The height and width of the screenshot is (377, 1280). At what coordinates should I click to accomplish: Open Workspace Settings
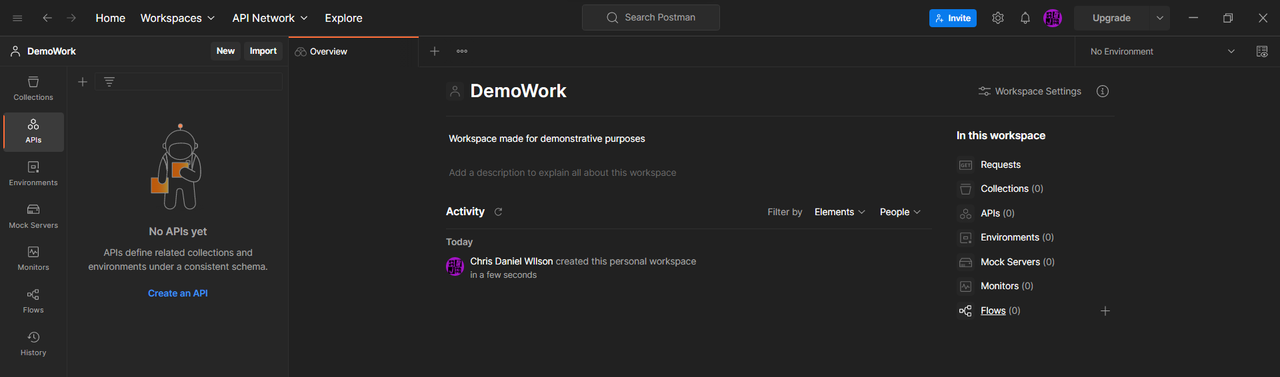tap(1030, 91)
